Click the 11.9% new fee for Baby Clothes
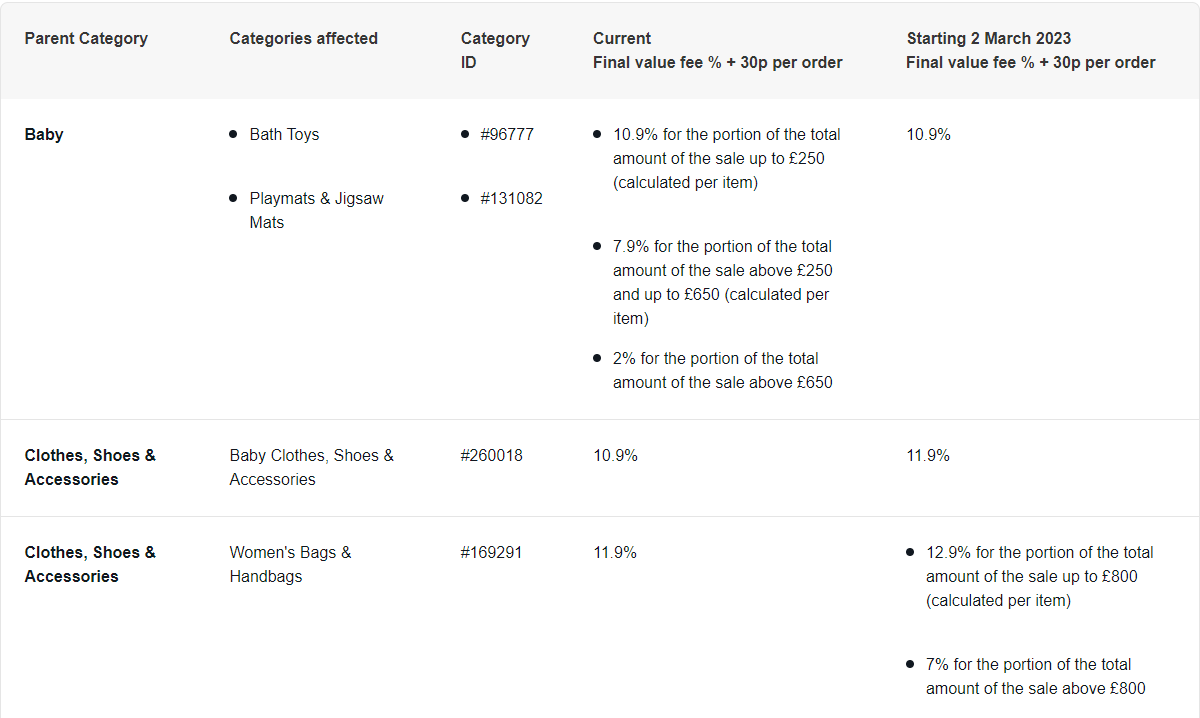 coord(928,456)
